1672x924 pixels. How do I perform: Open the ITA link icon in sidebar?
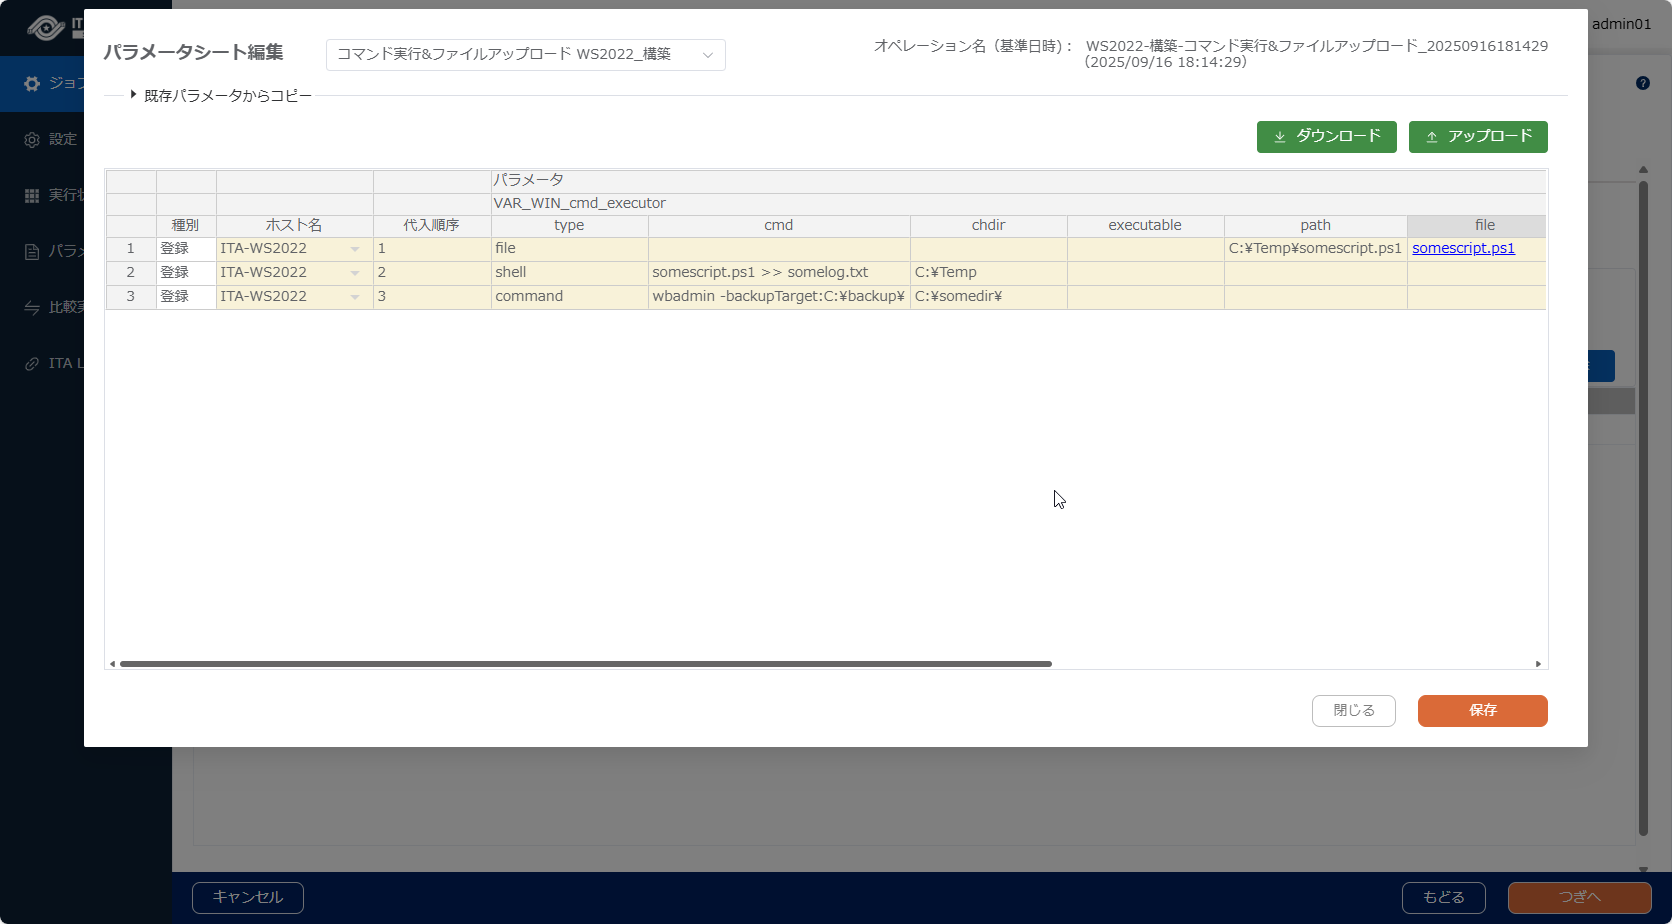pos(32,363)
